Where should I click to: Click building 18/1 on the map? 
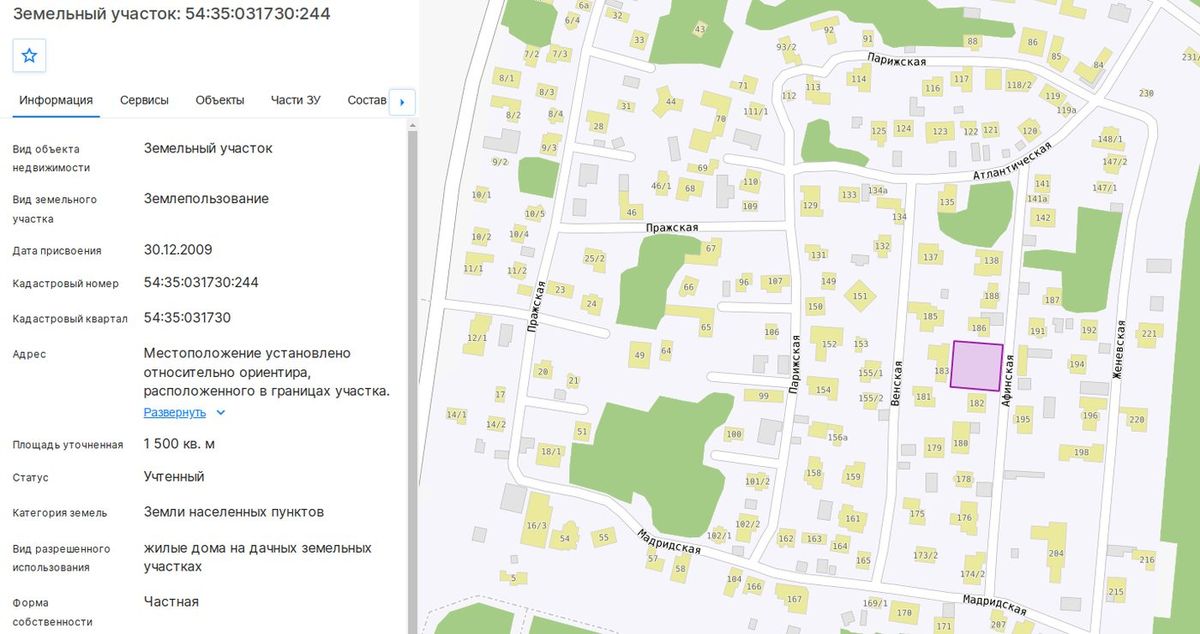coord(551,451)
